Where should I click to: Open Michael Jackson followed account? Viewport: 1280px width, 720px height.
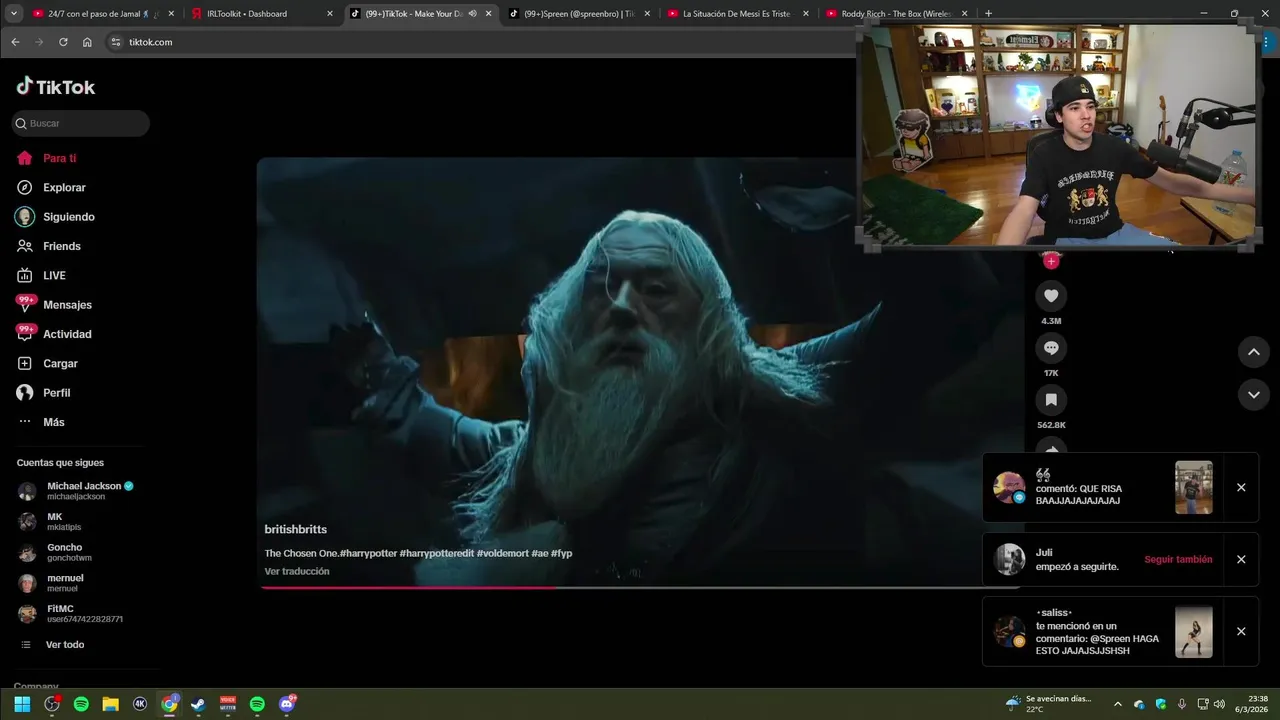pos(77,491)
